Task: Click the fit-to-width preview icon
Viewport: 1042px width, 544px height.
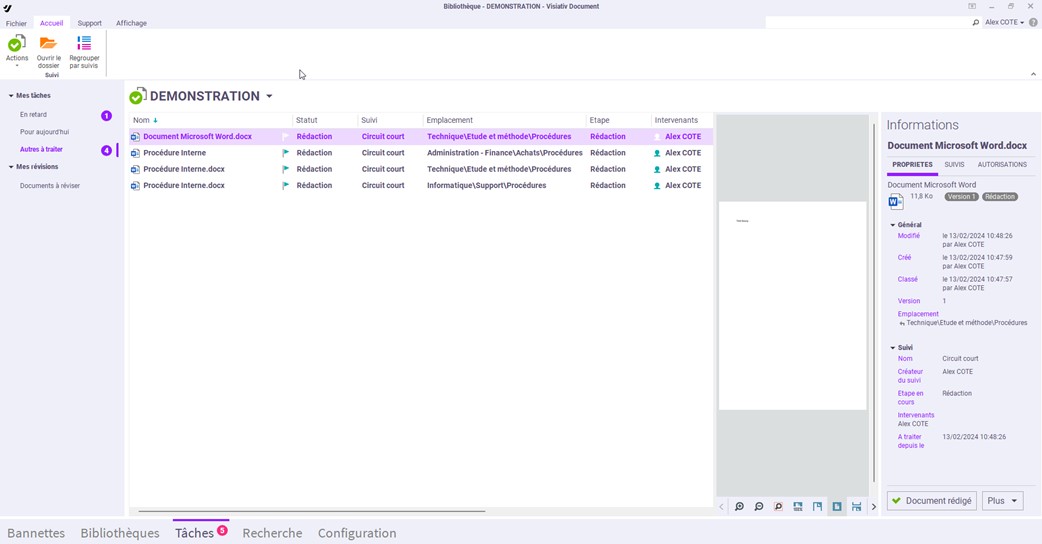Action: [x=856, y=507]
